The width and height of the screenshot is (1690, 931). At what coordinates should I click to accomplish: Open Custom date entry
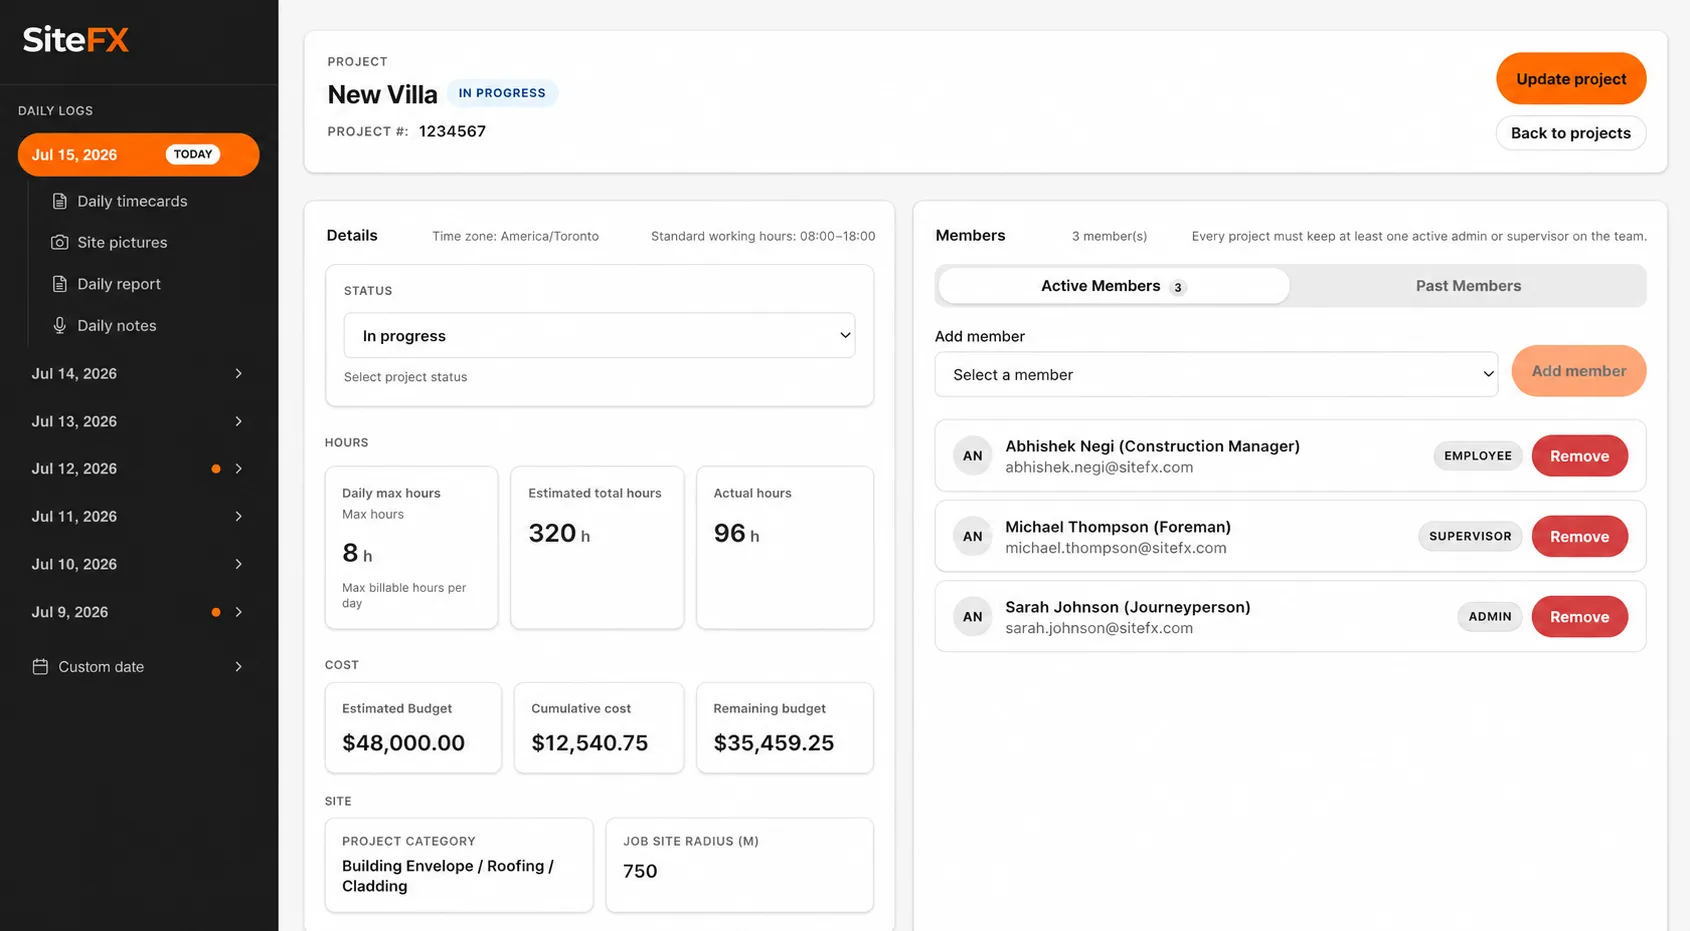pos(138,666)
